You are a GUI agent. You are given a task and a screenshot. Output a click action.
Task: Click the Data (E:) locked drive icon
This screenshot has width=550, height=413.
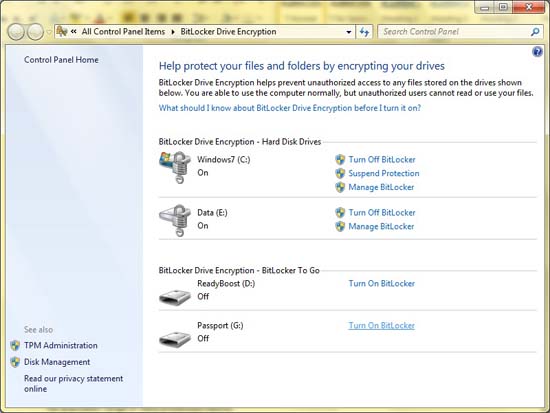pos(175,220)
